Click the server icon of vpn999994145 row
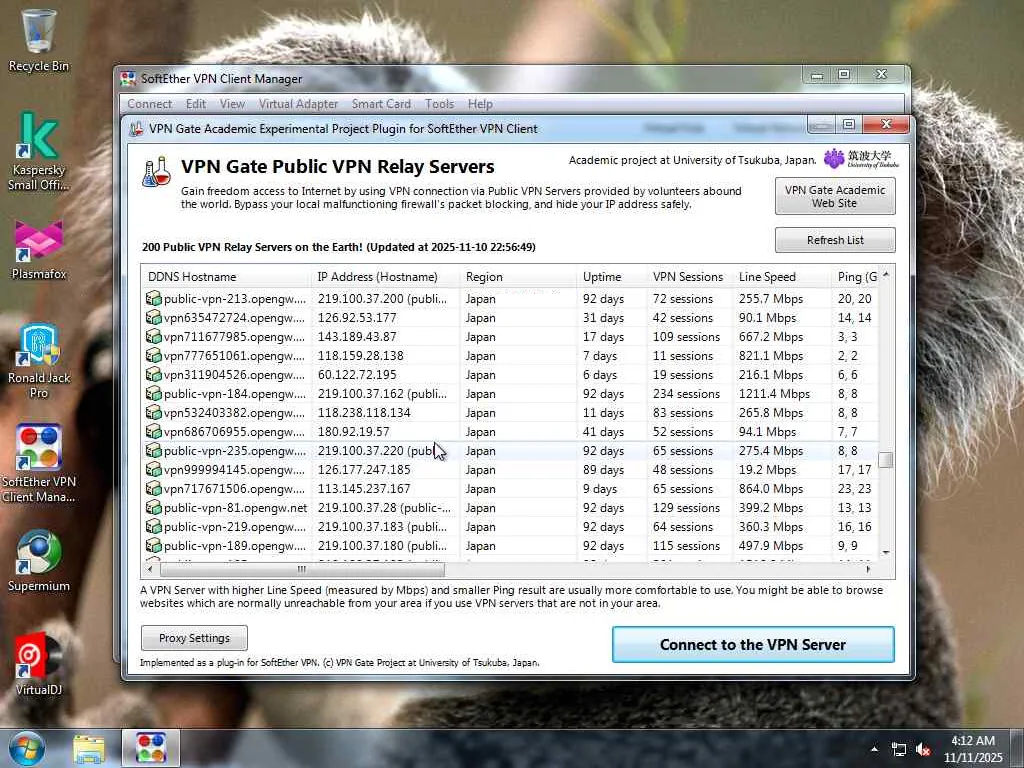This screenshot has width=1024, height=768. click(153, 469)
